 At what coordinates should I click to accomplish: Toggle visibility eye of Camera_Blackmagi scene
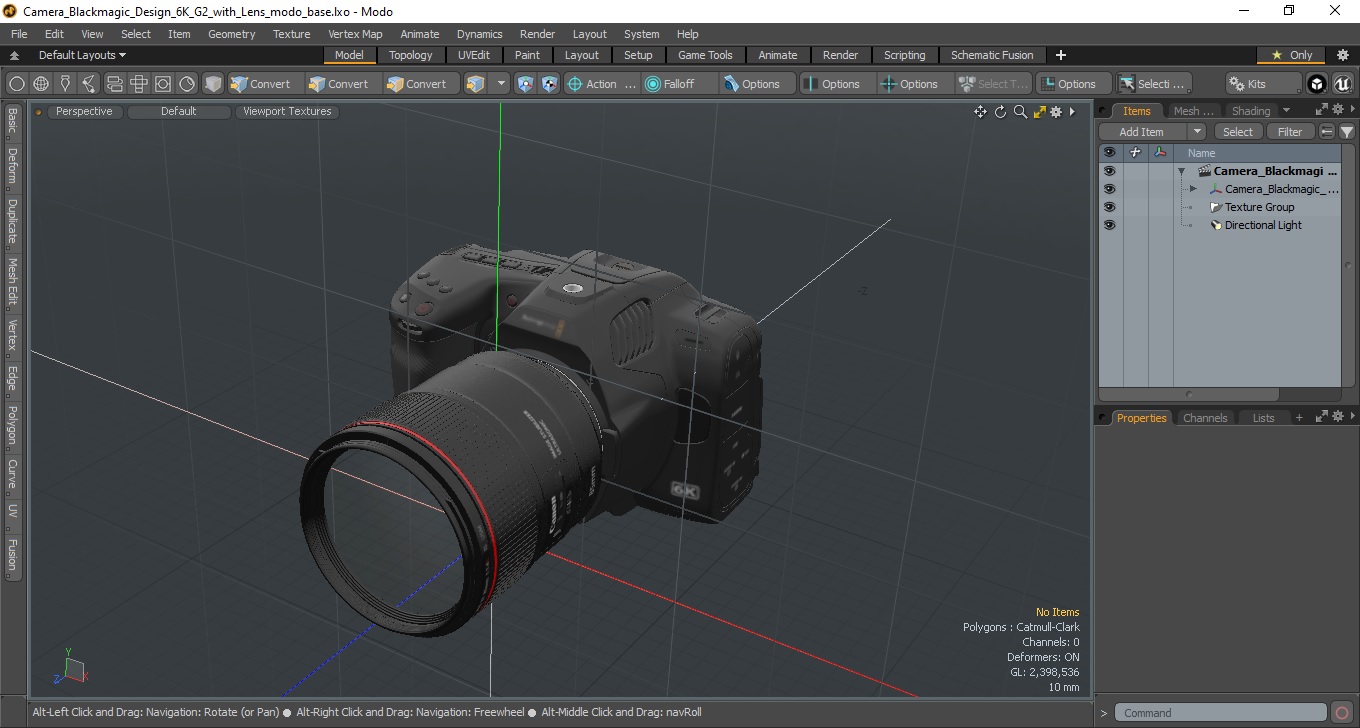click(1109, 171)
